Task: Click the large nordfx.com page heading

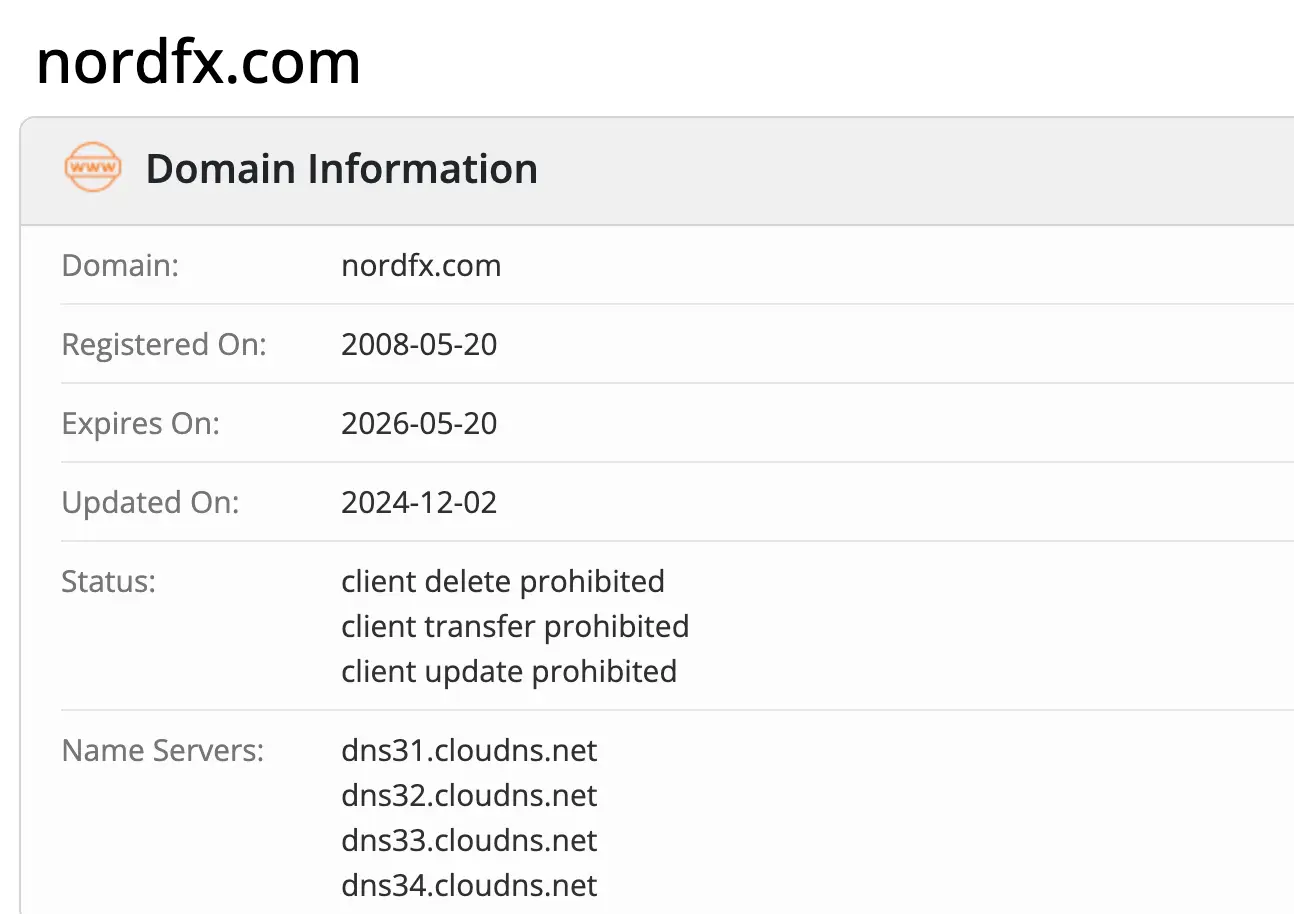Action: (x=198, y=62)
